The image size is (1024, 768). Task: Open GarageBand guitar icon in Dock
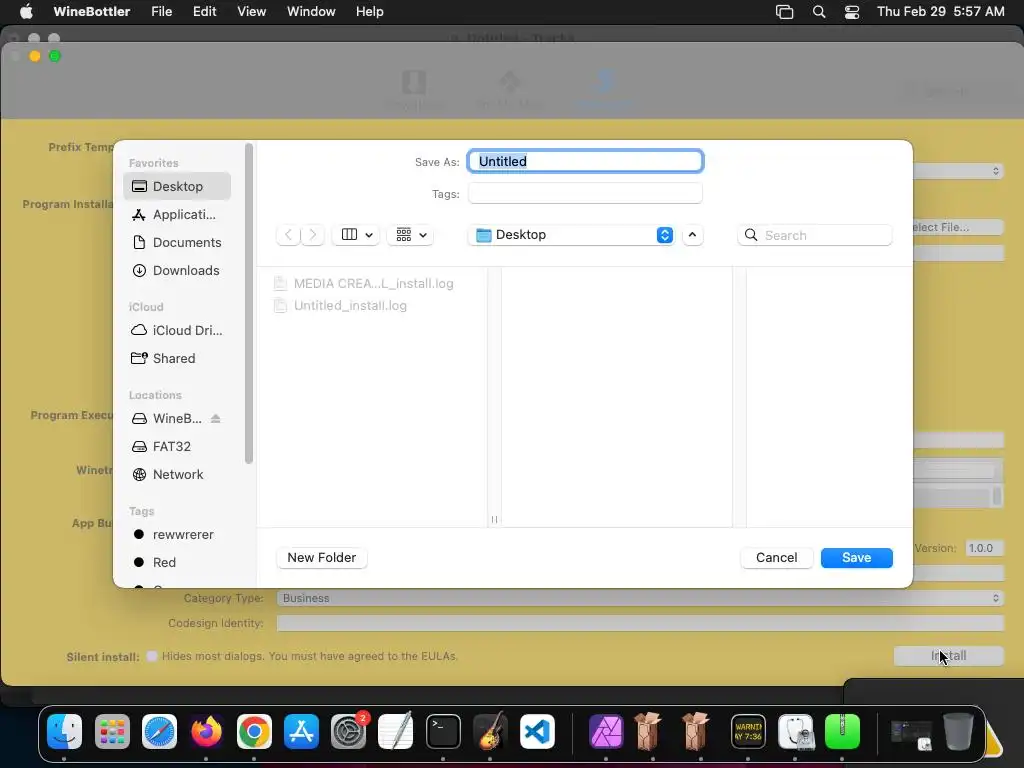[x=490, y=731]
